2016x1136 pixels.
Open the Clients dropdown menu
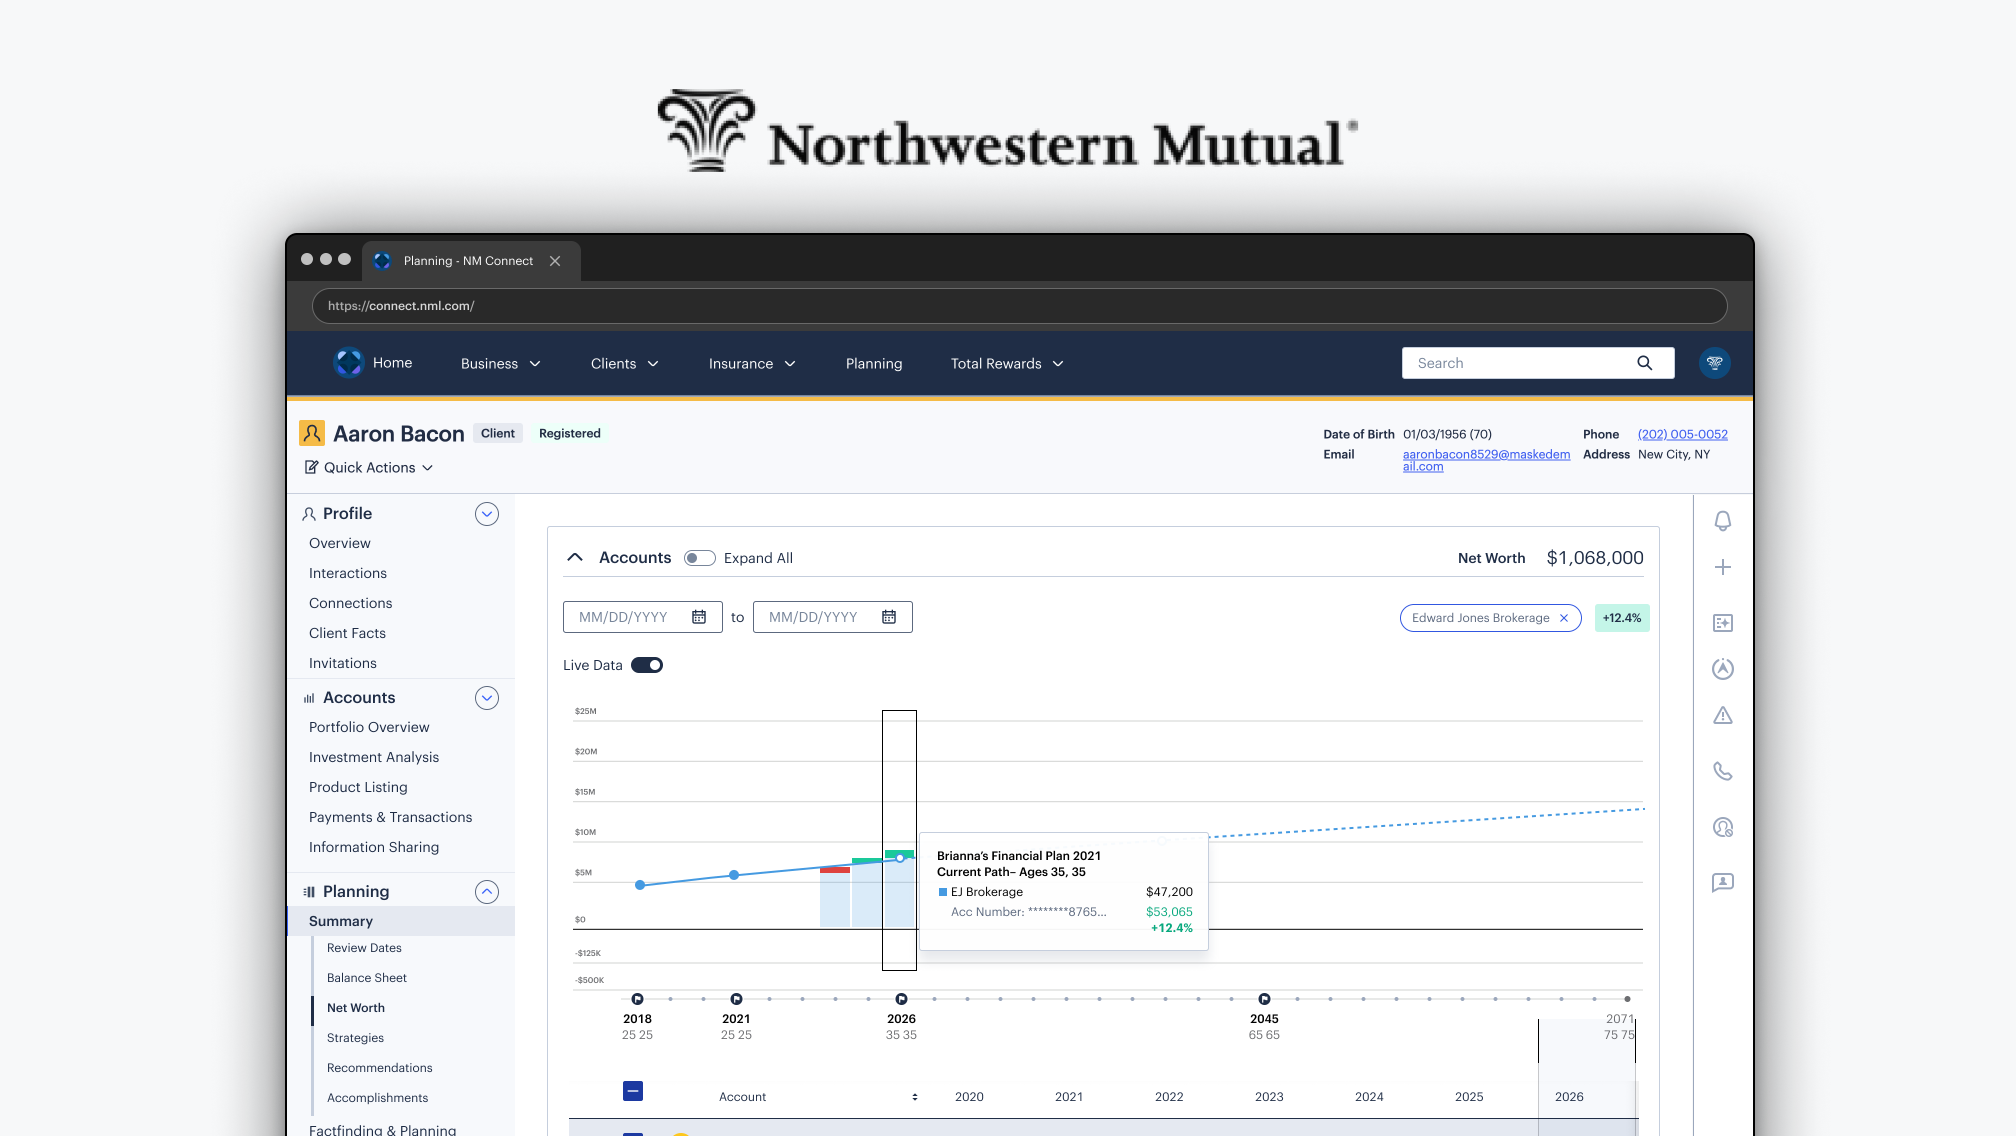(625, 364)
